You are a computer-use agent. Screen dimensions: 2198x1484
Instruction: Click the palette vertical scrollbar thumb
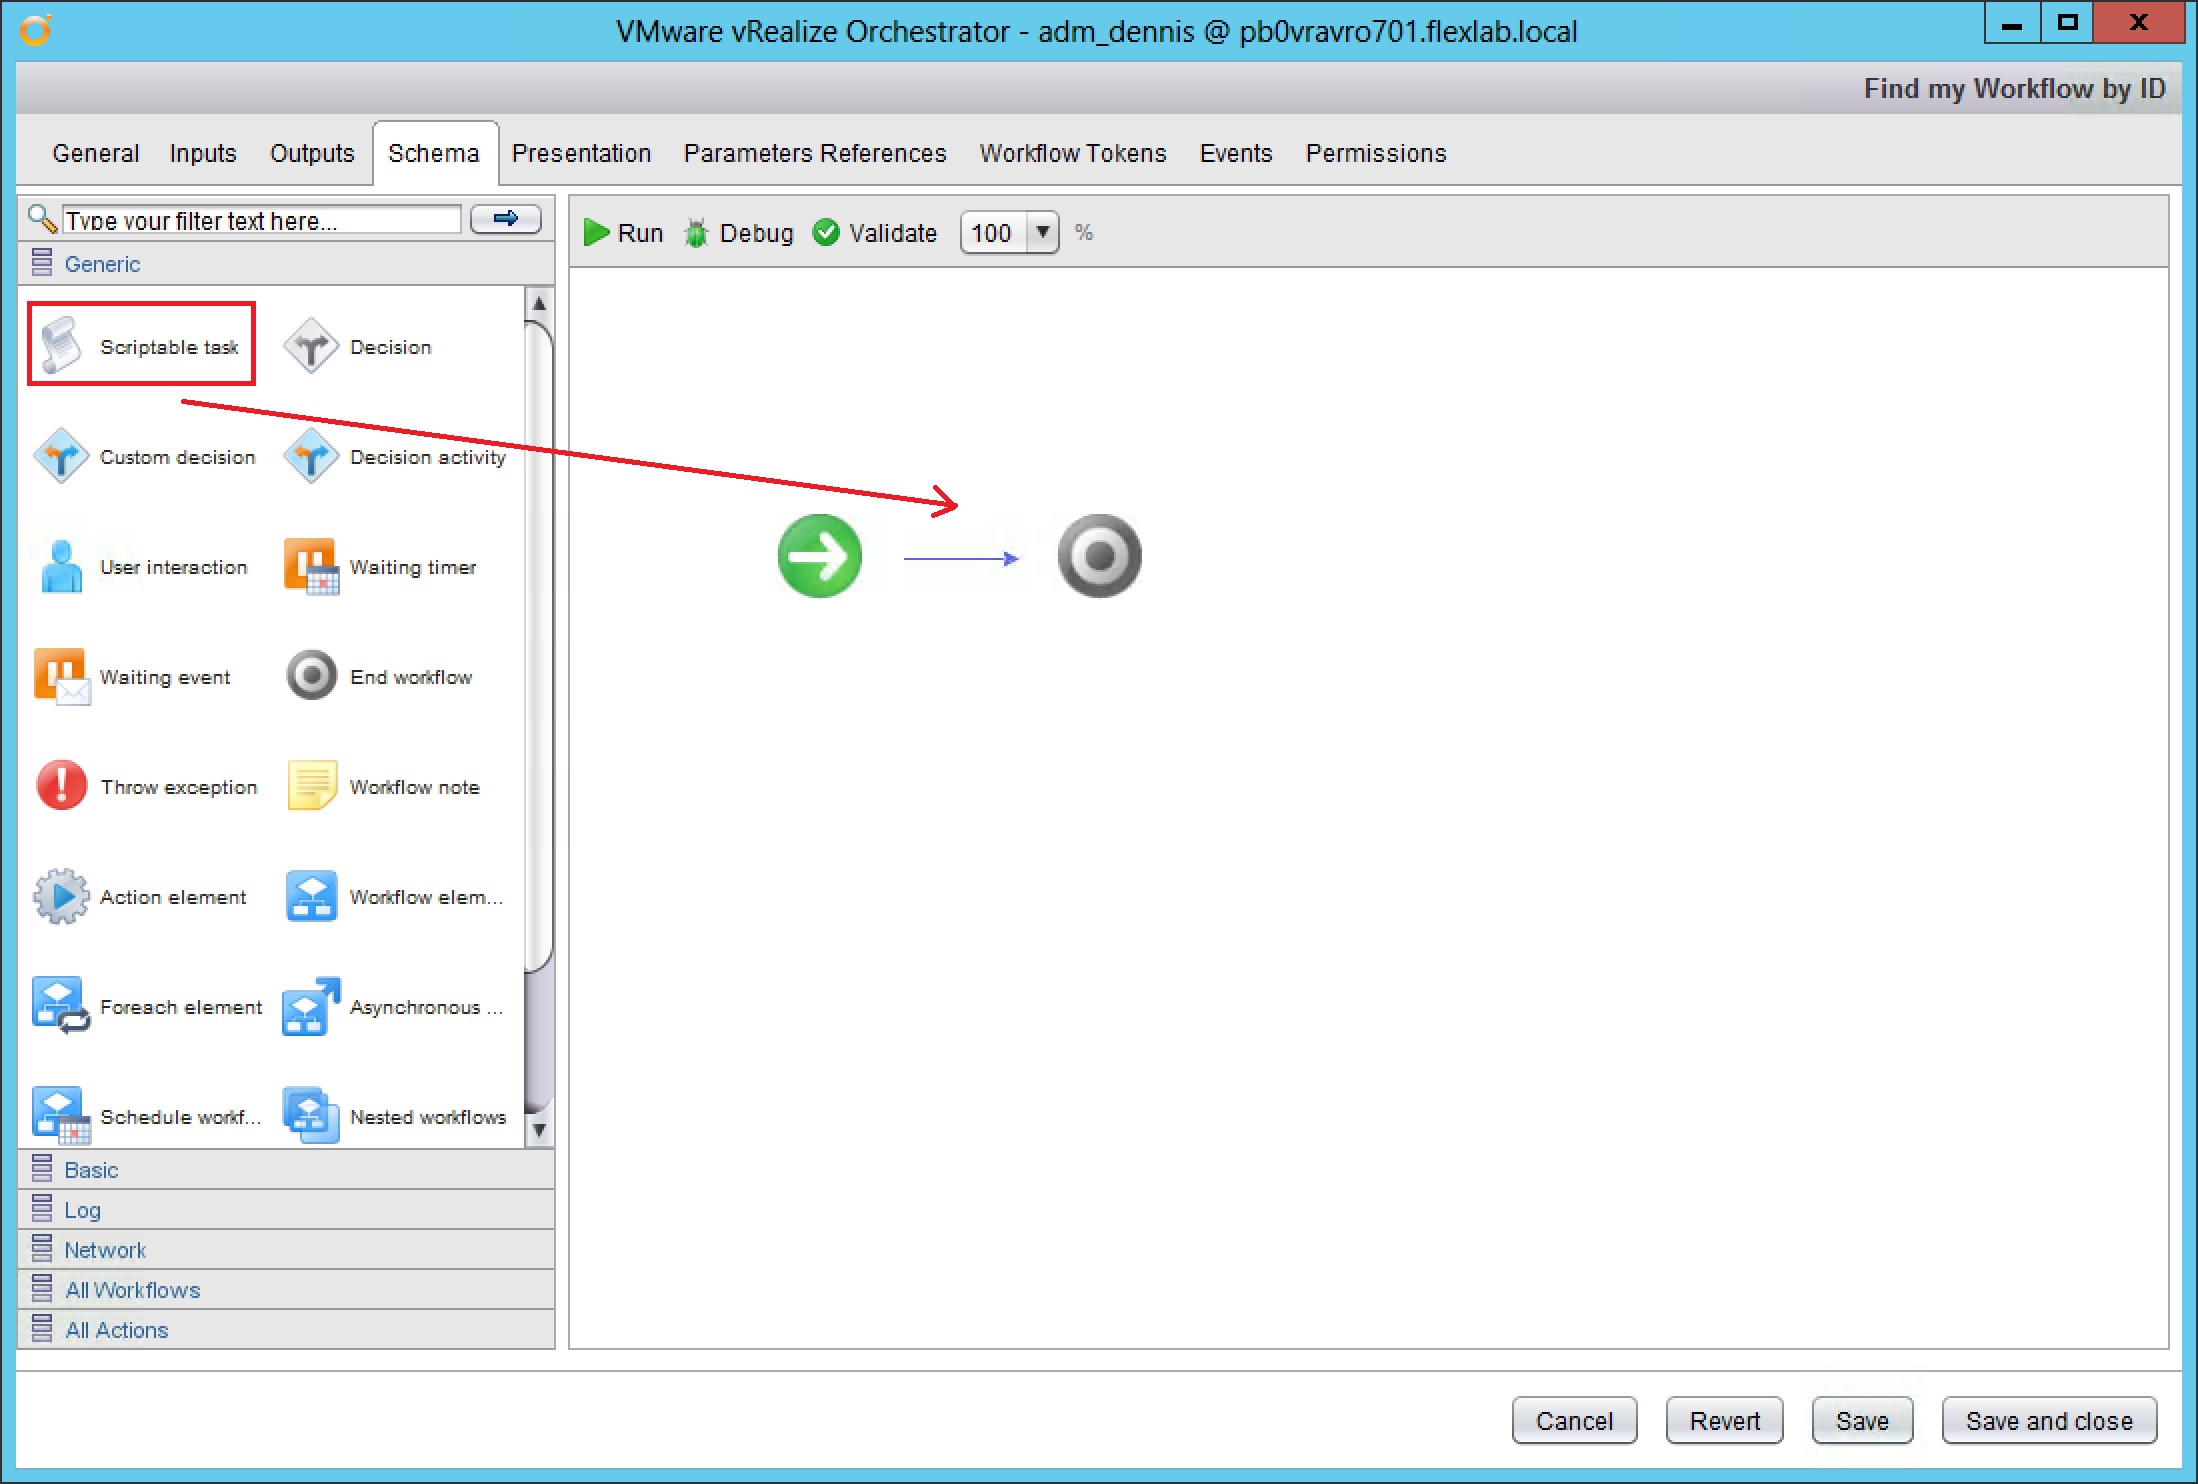[538, 646]
